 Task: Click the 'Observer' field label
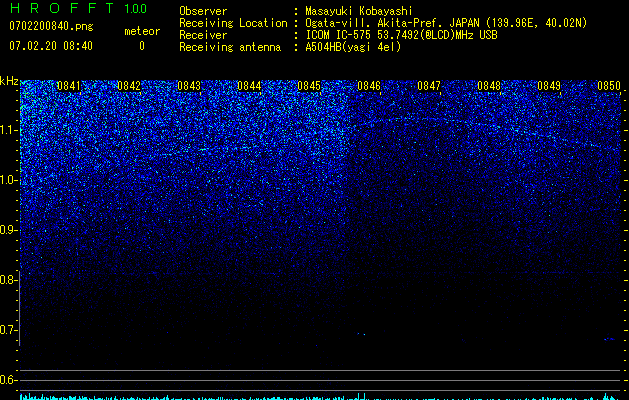pos(203,11)
